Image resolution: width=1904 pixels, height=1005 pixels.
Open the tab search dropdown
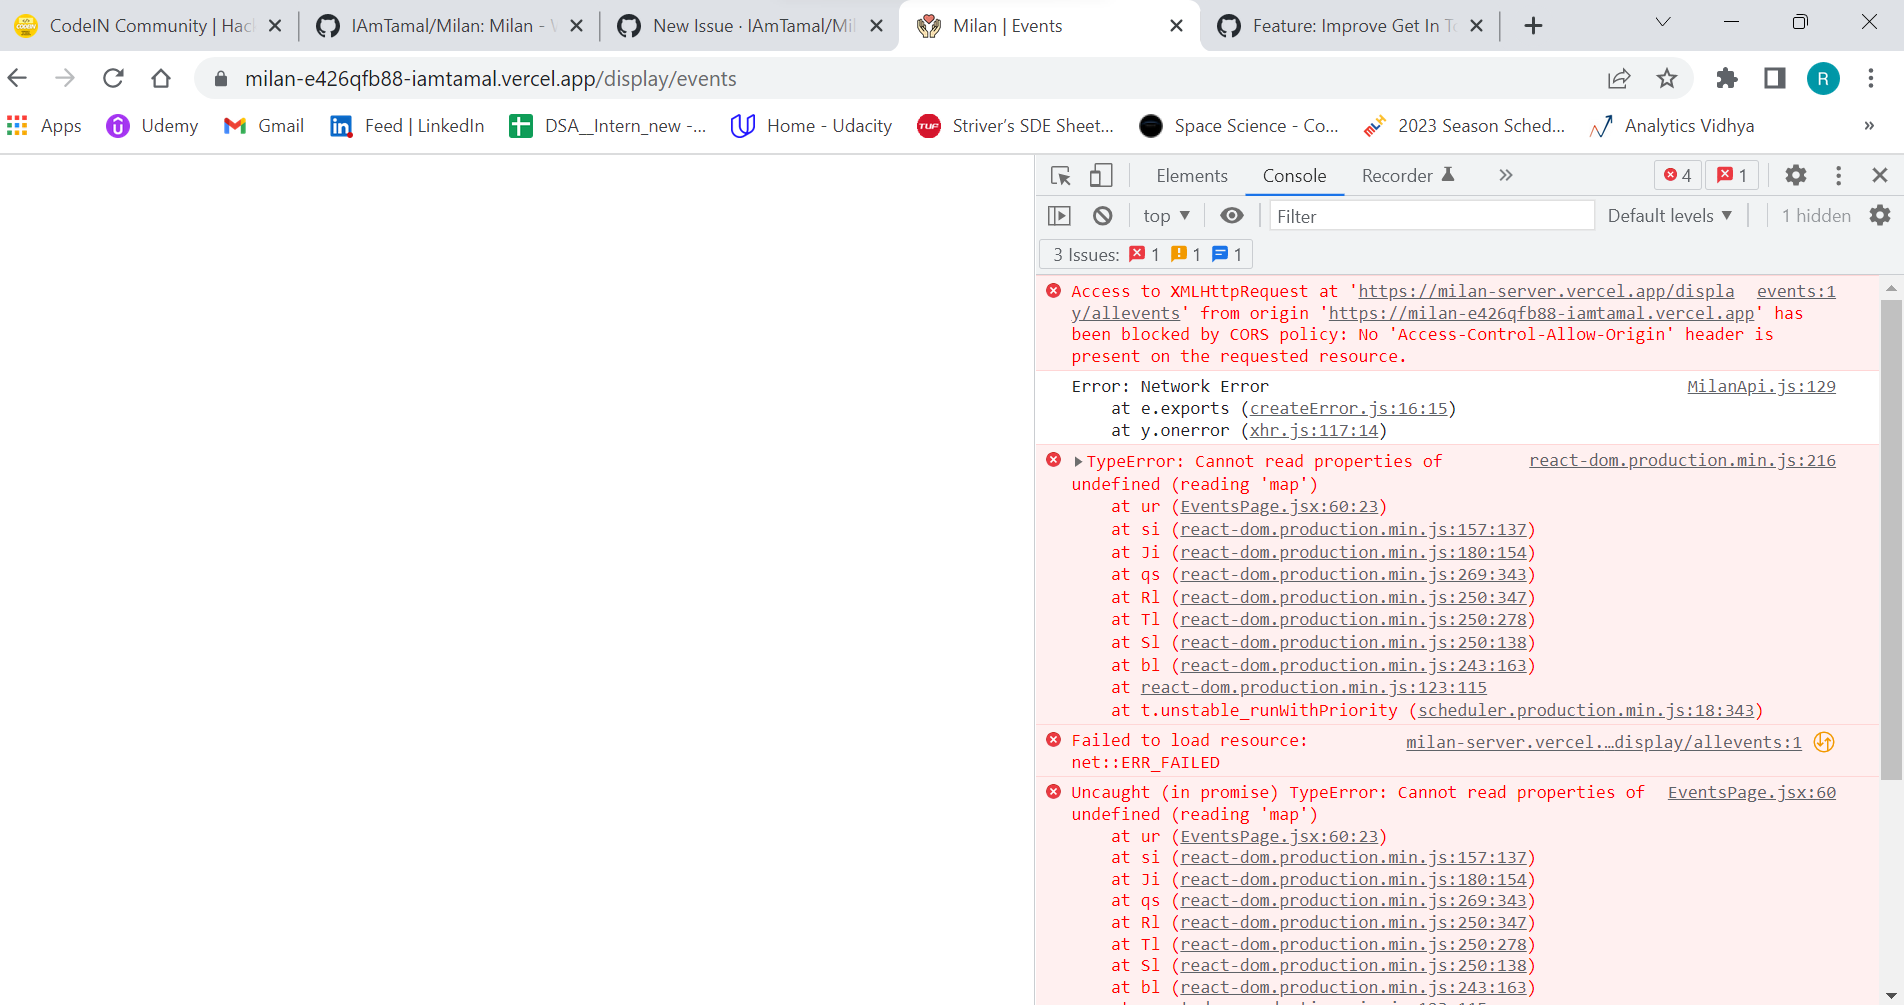pos(1663,22)
